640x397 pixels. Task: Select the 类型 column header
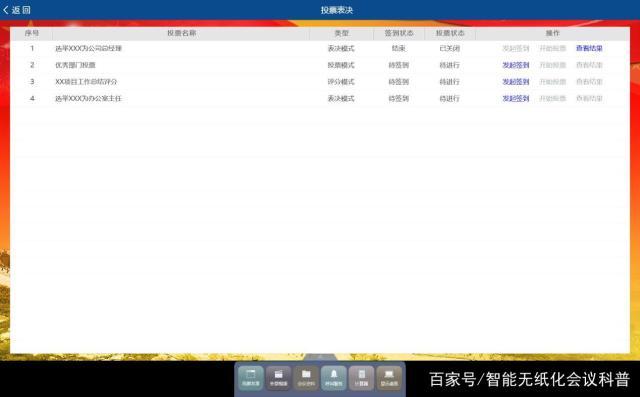[341, 33]
